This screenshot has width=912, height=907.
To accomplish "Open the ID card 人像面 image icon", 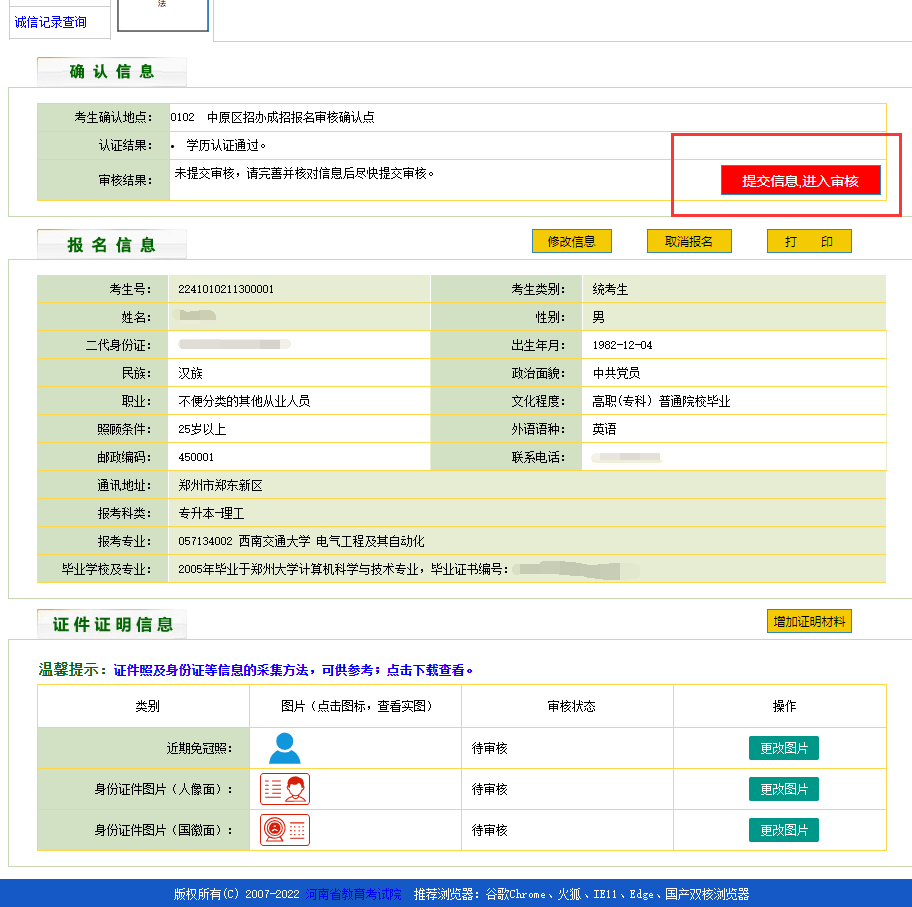I will click(x=284, y=789).
